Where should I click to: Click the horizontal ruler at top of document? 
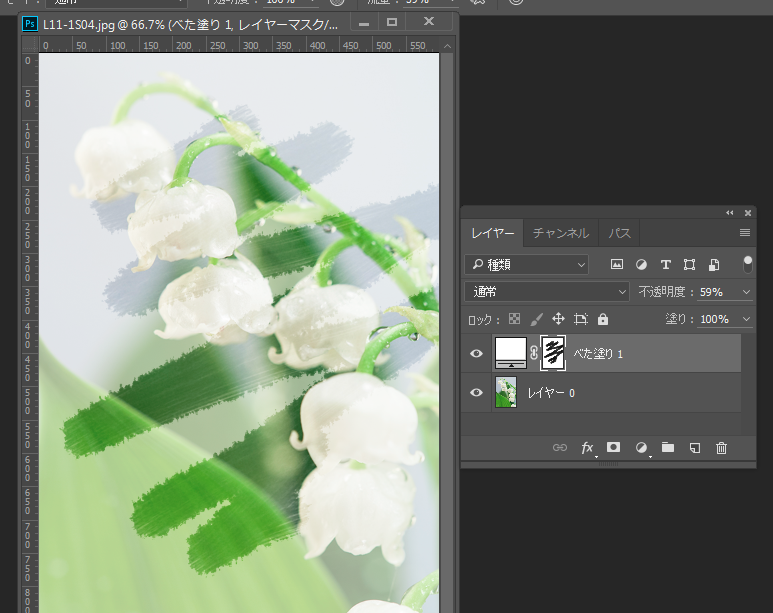coord(239,45)
